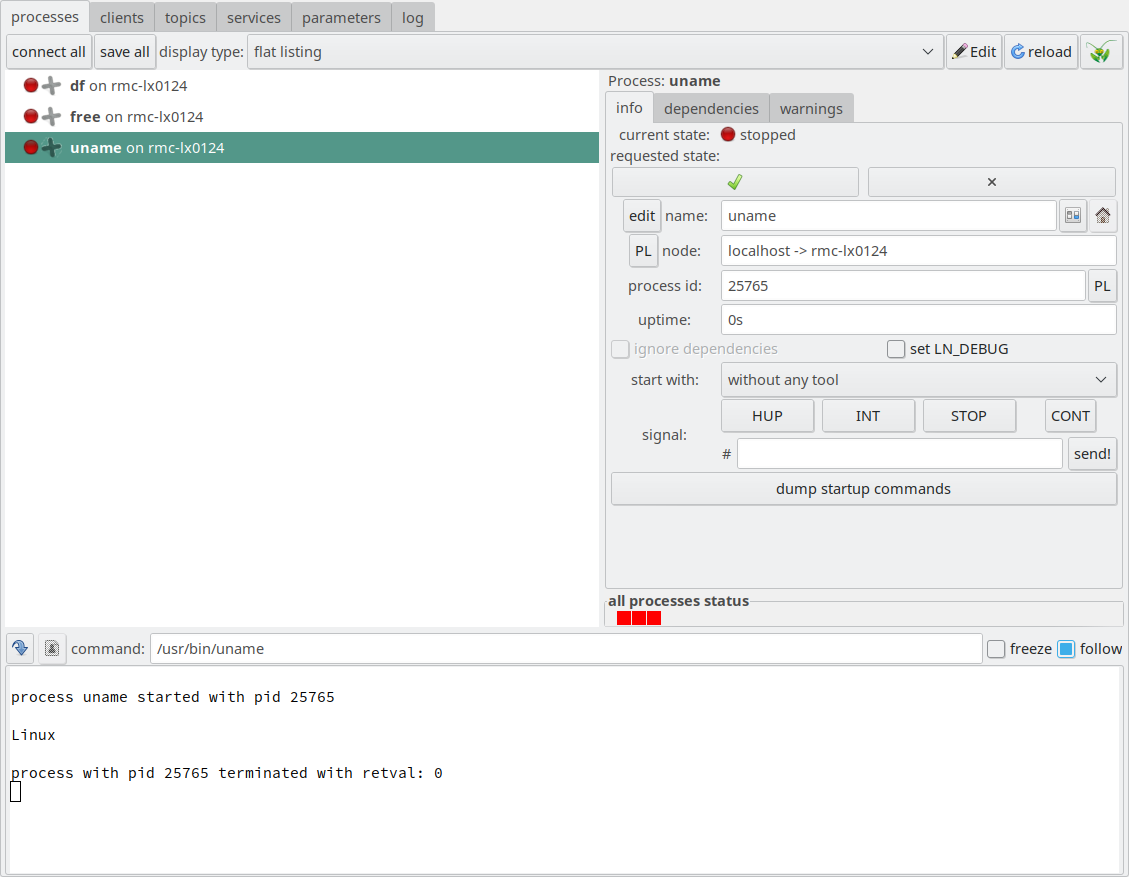Open the display type flat listing dropdown
This screenshot has height=877, width=1129.
click(595, 52)
